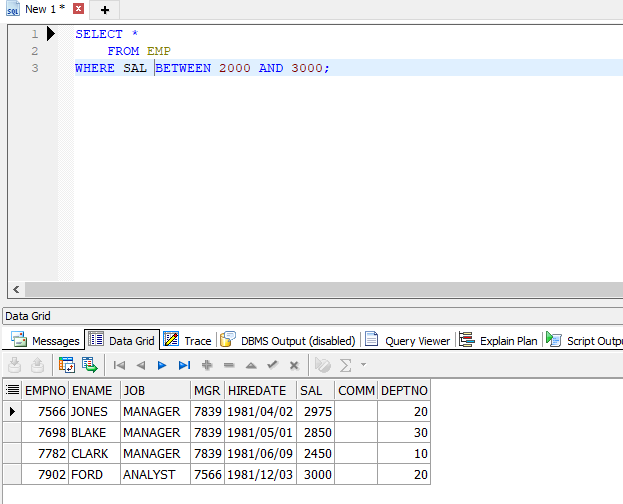The image size is (623, 504).
Task: Click hire date 1981/12/03
Action: point(261,475)
